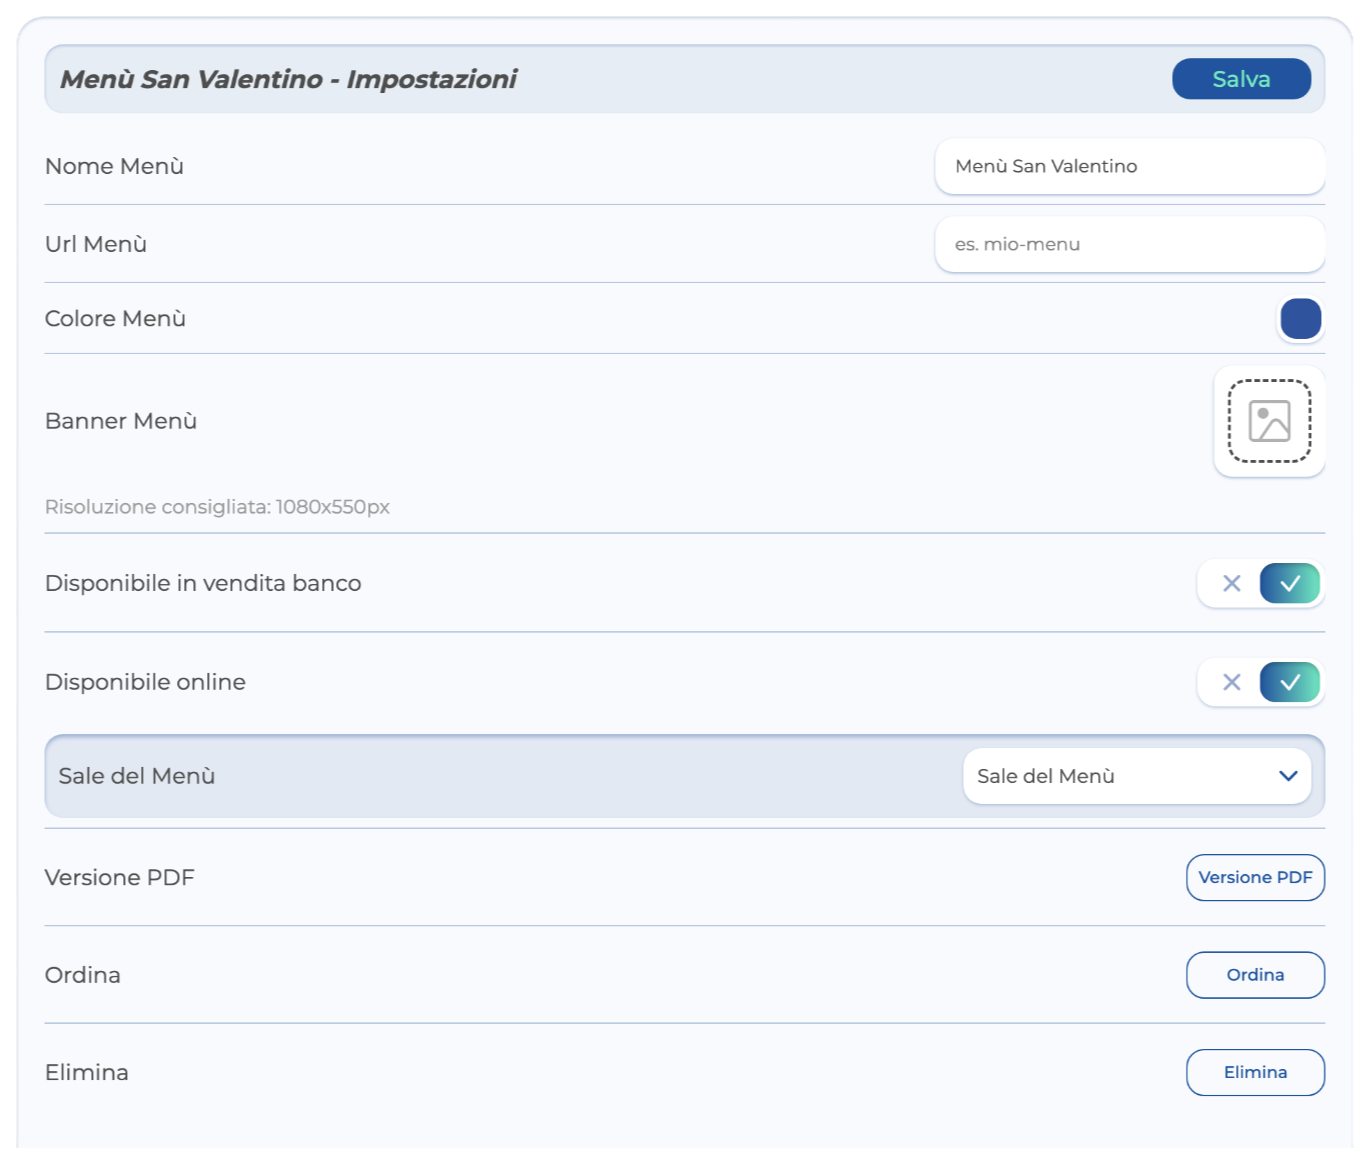The image size is (1364, 1160).
Task: Enable vendita banco with its checkmark
Action: [x=1290, y=583]
